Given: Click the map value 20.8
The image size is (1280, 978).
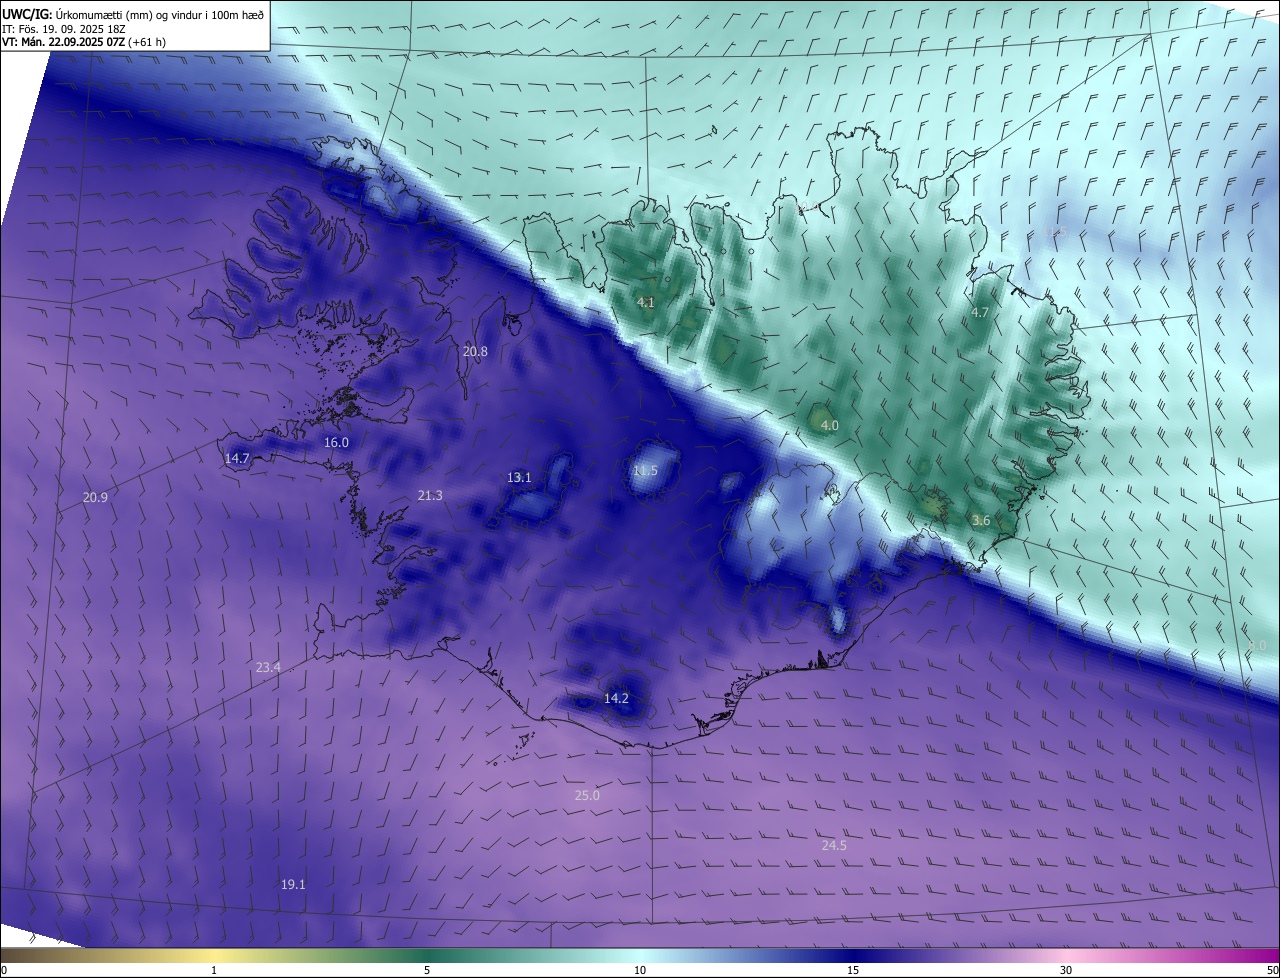Looking at the screenshot, I should (475, 351).
